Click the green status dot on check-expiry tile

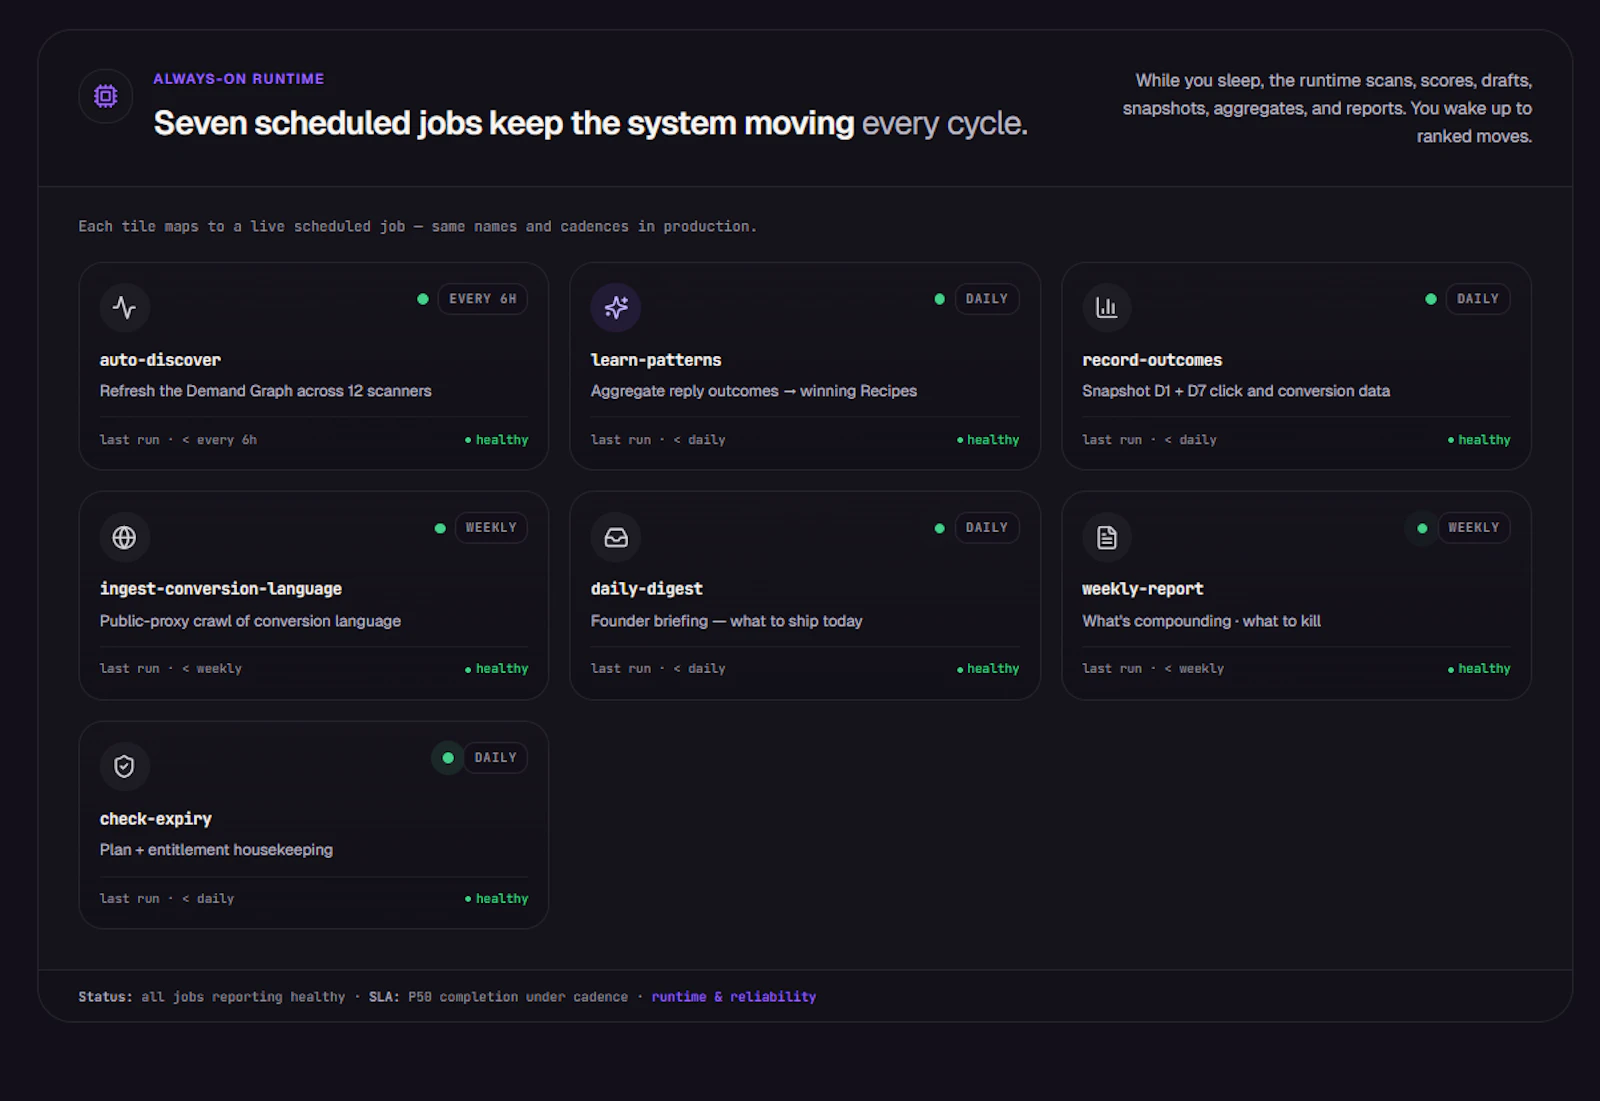point(448,758)
